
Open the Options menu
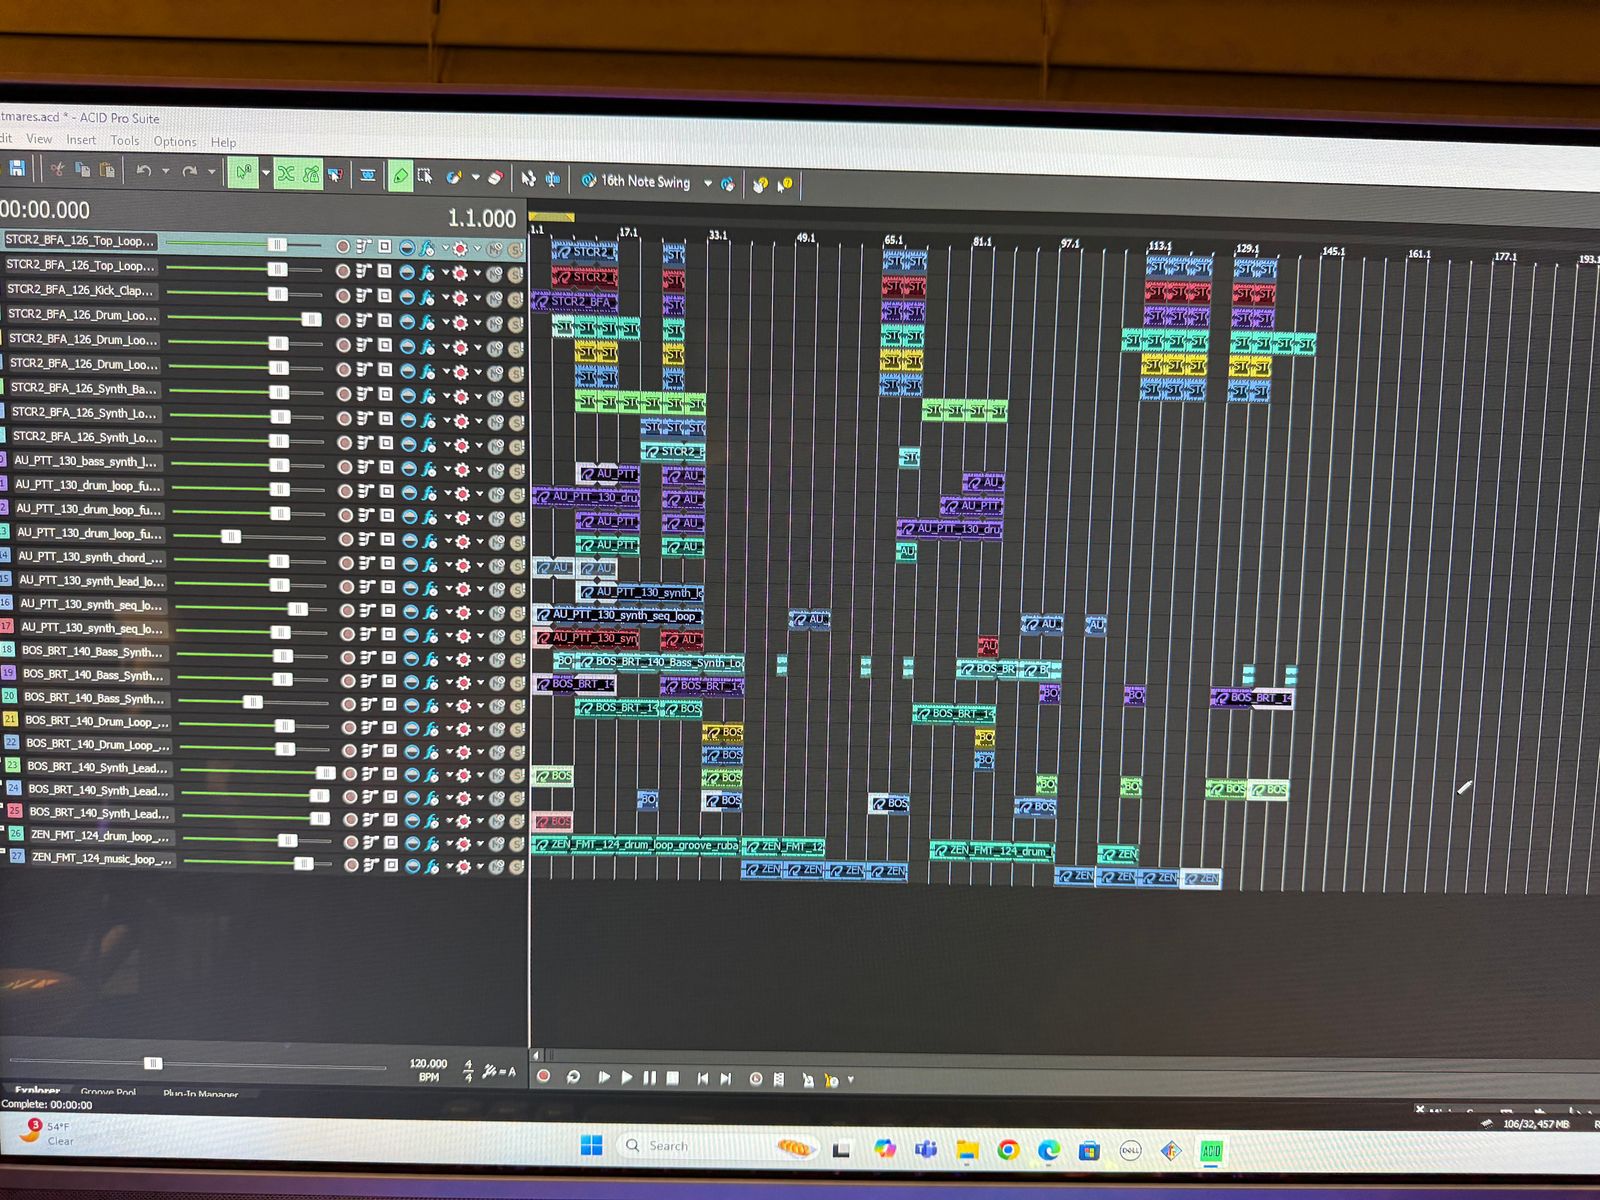[175, 142]
